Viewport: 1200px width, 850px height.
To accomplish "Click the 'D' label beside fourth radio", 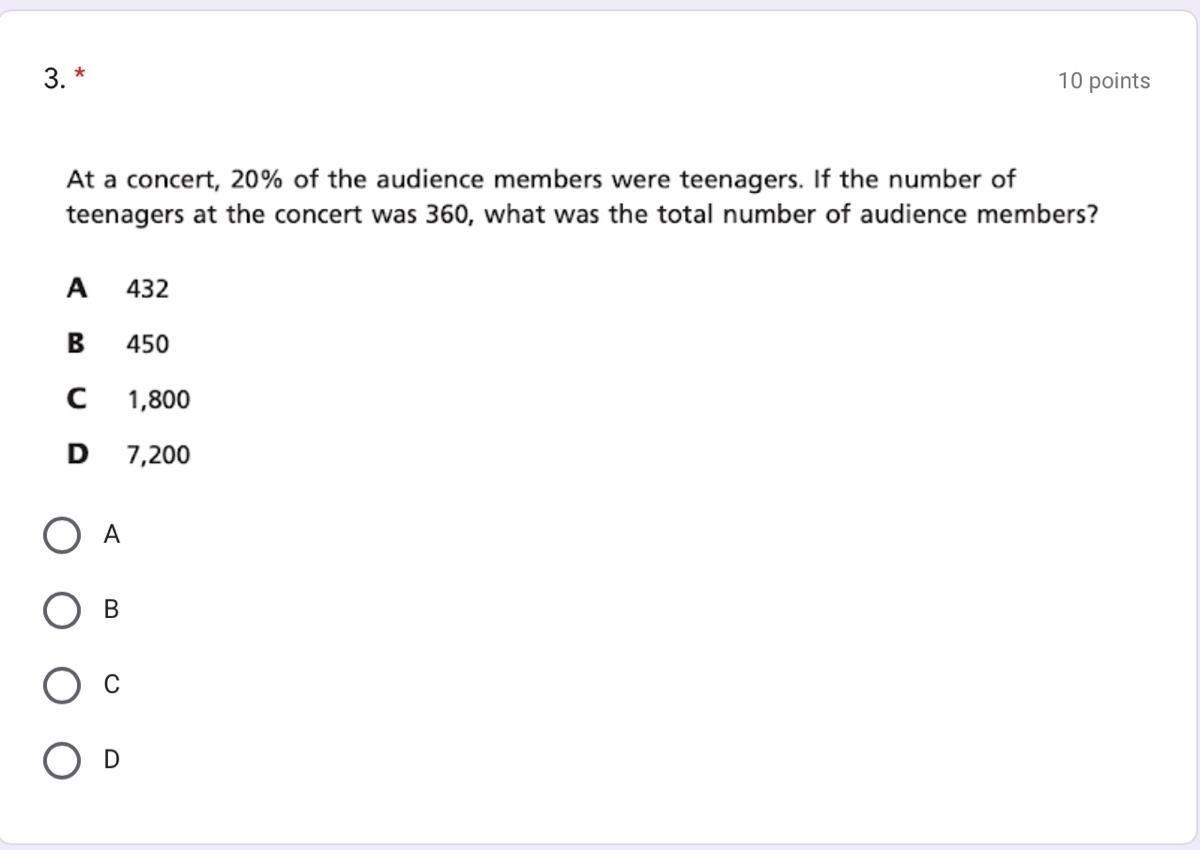I will (x=112, y=760).
